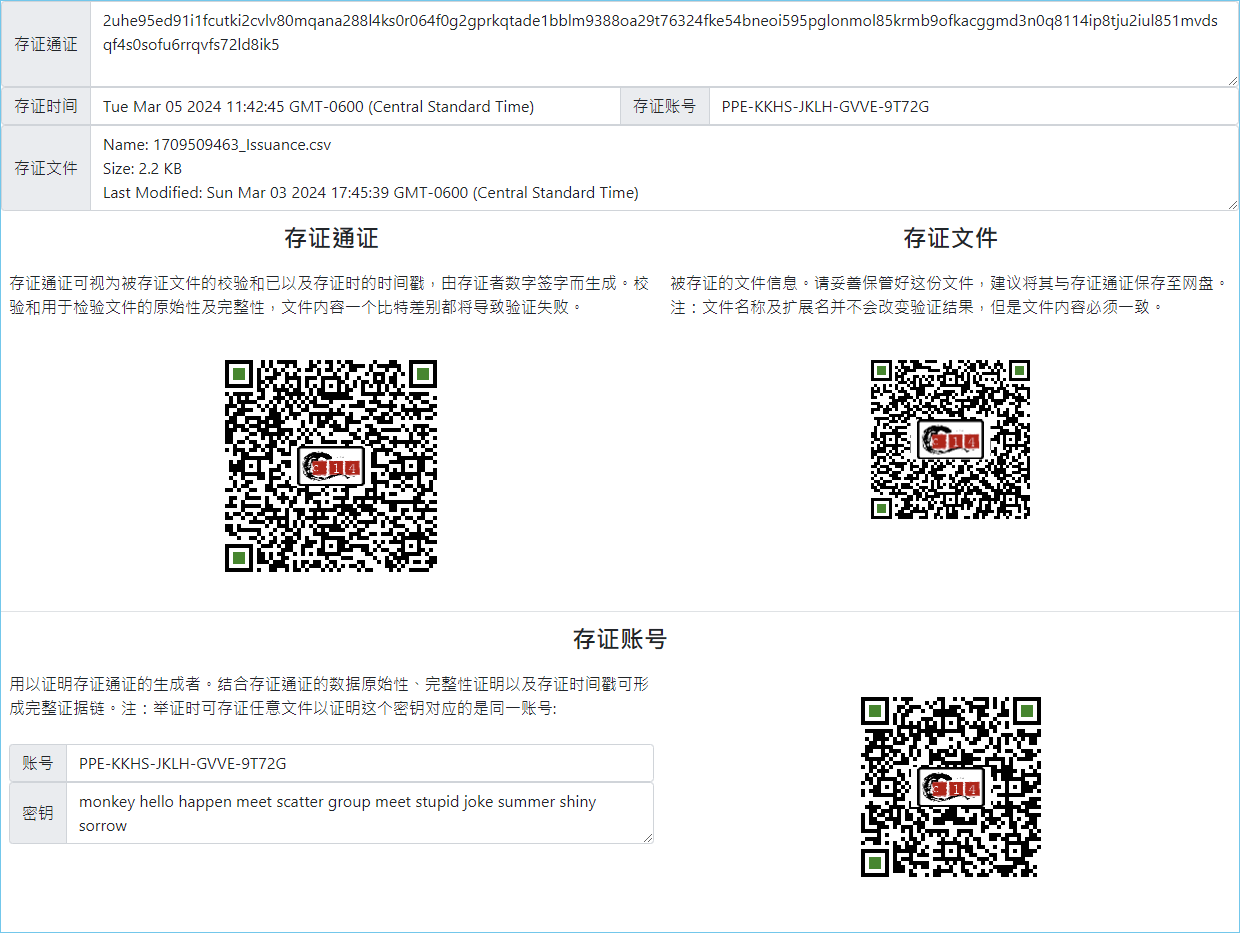Screen dimensions: 1240x933
Task: Click the 存证文件 label beside file info
Action: 46,168
